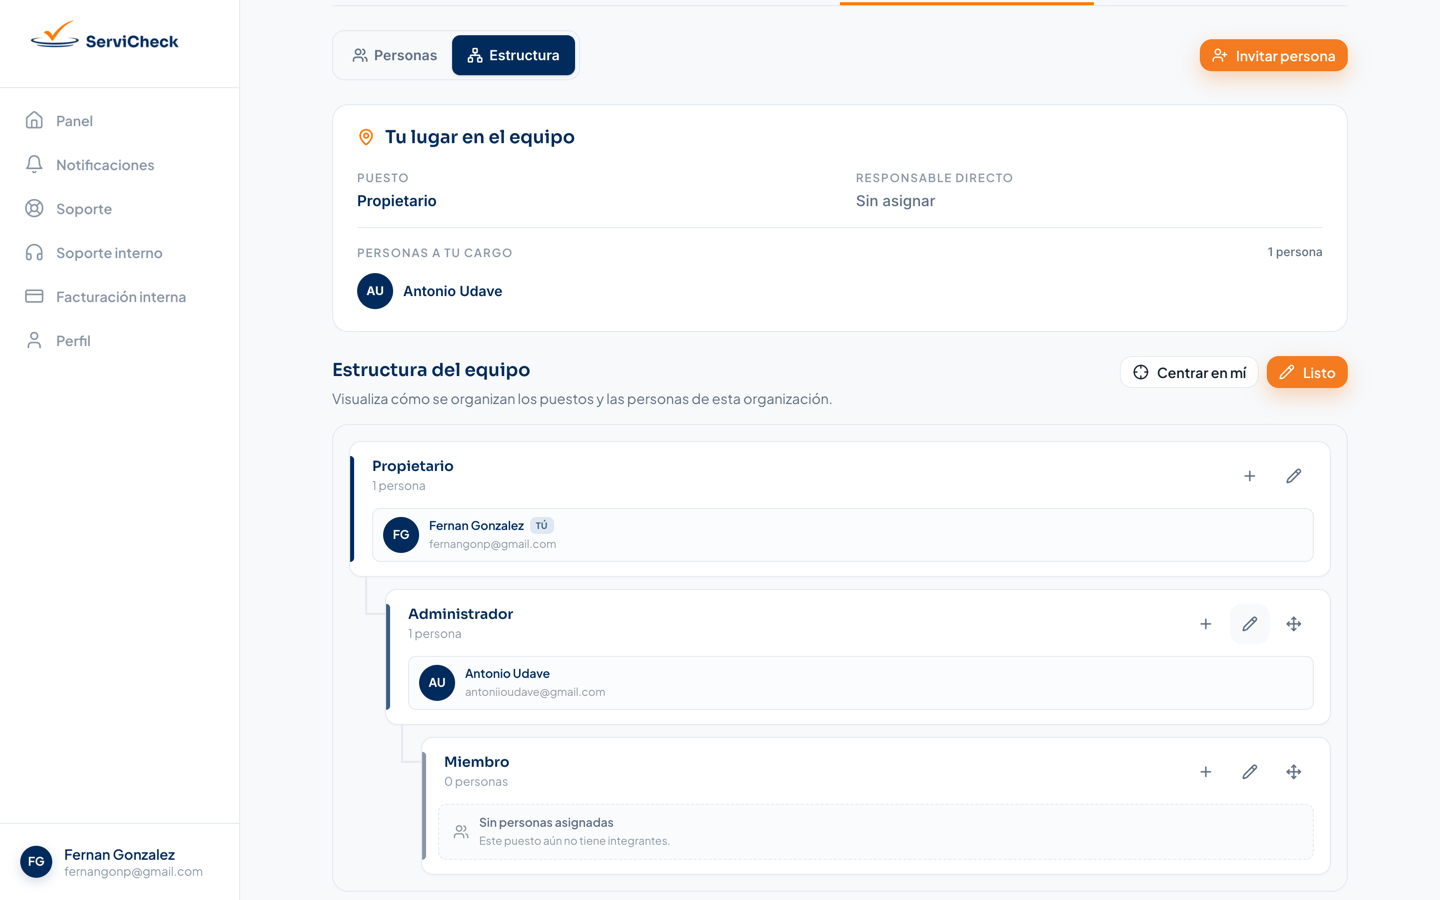
Task: Click move handle on Administrador card
Action: pyautogui.click(x=1293, y=624)
